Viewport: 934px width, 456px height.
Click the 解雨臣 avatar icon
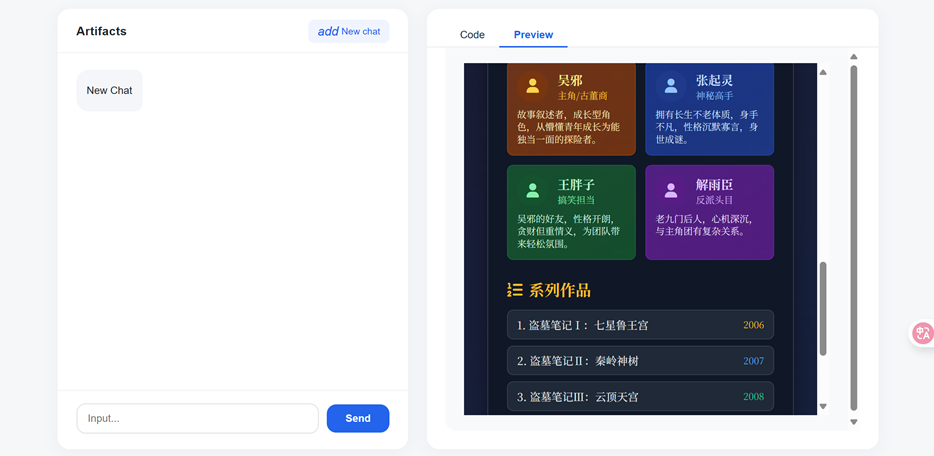671,190
